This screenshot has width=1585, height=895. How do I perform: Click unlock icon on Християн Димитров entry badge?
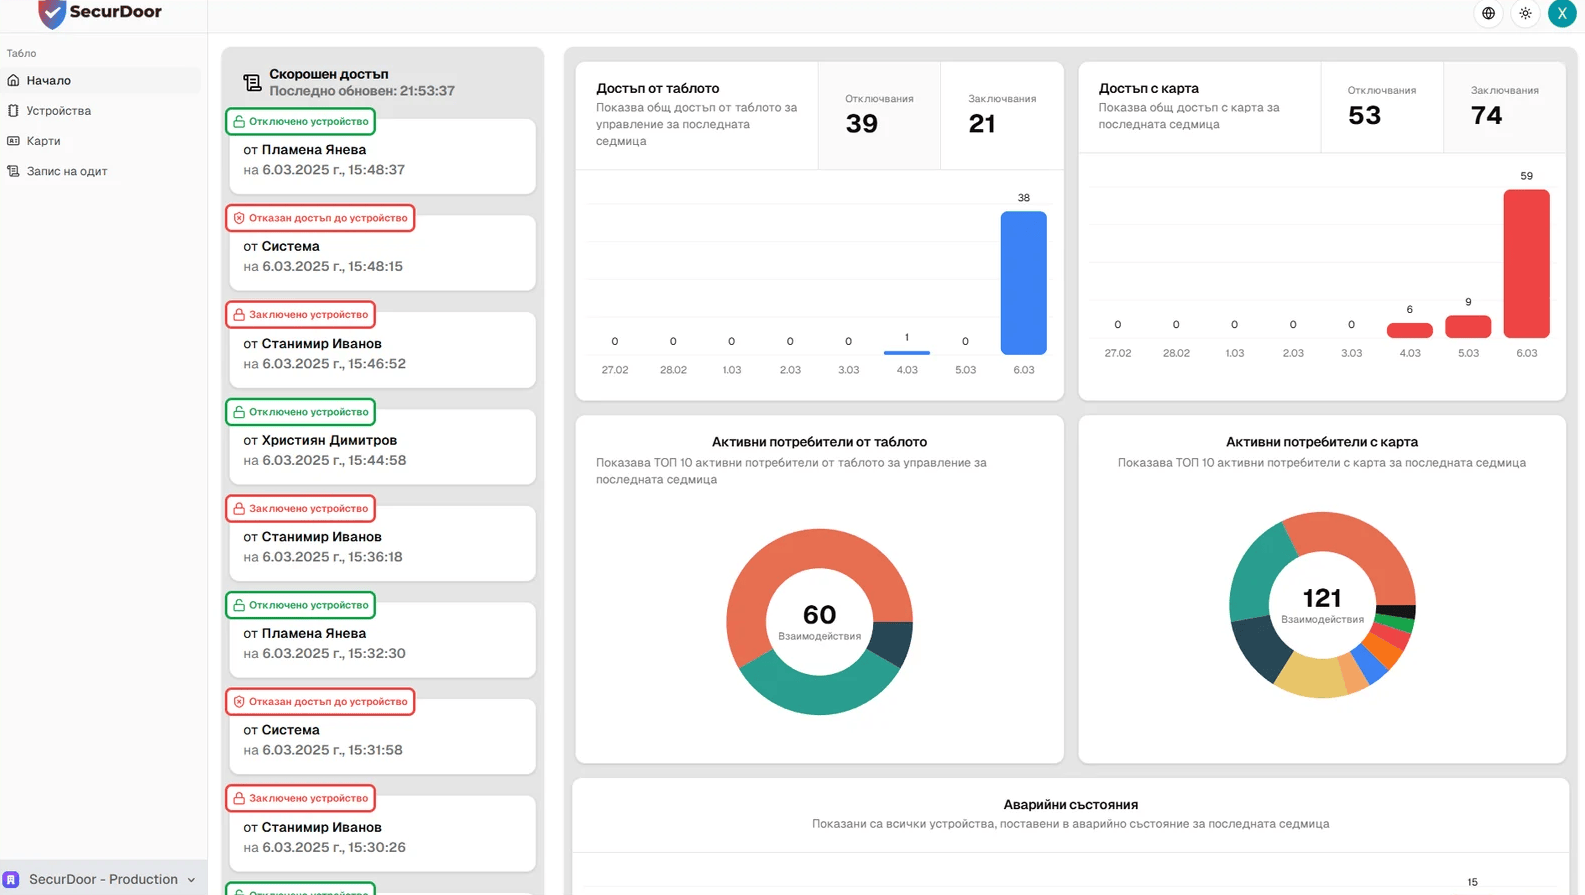coord(239,412)
